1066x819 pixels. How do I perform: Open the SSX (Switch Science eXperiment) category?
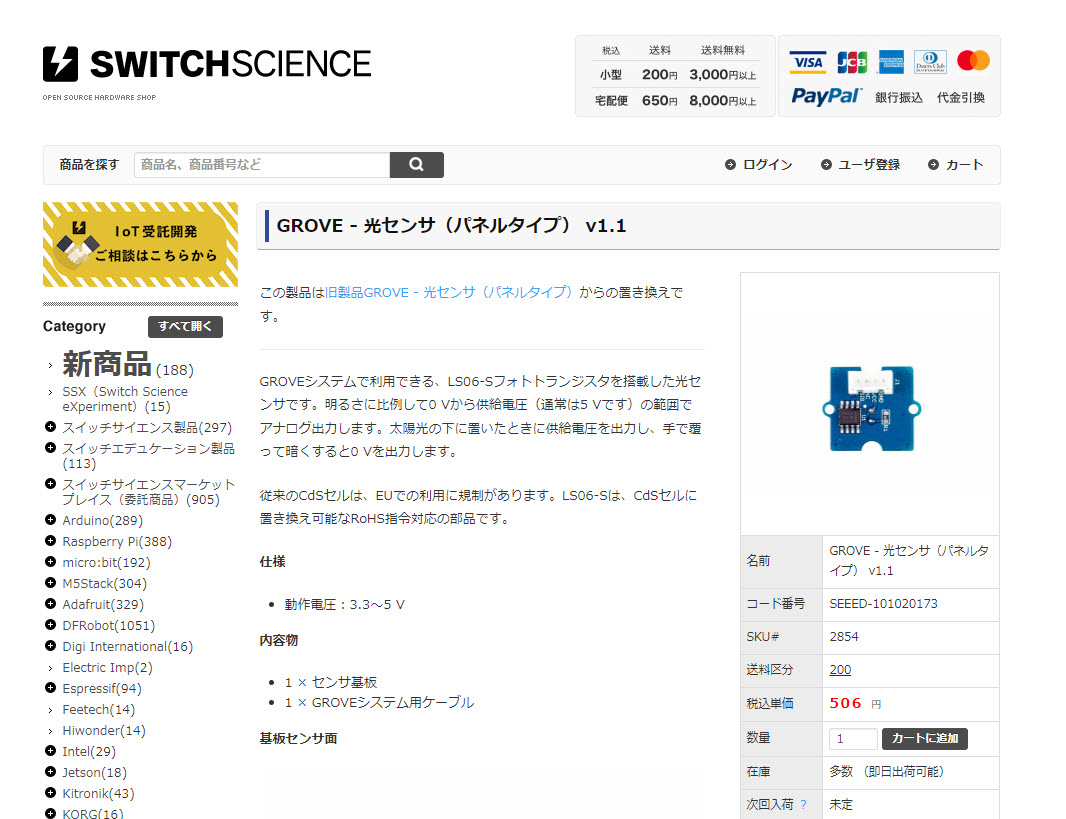[125, 399]
